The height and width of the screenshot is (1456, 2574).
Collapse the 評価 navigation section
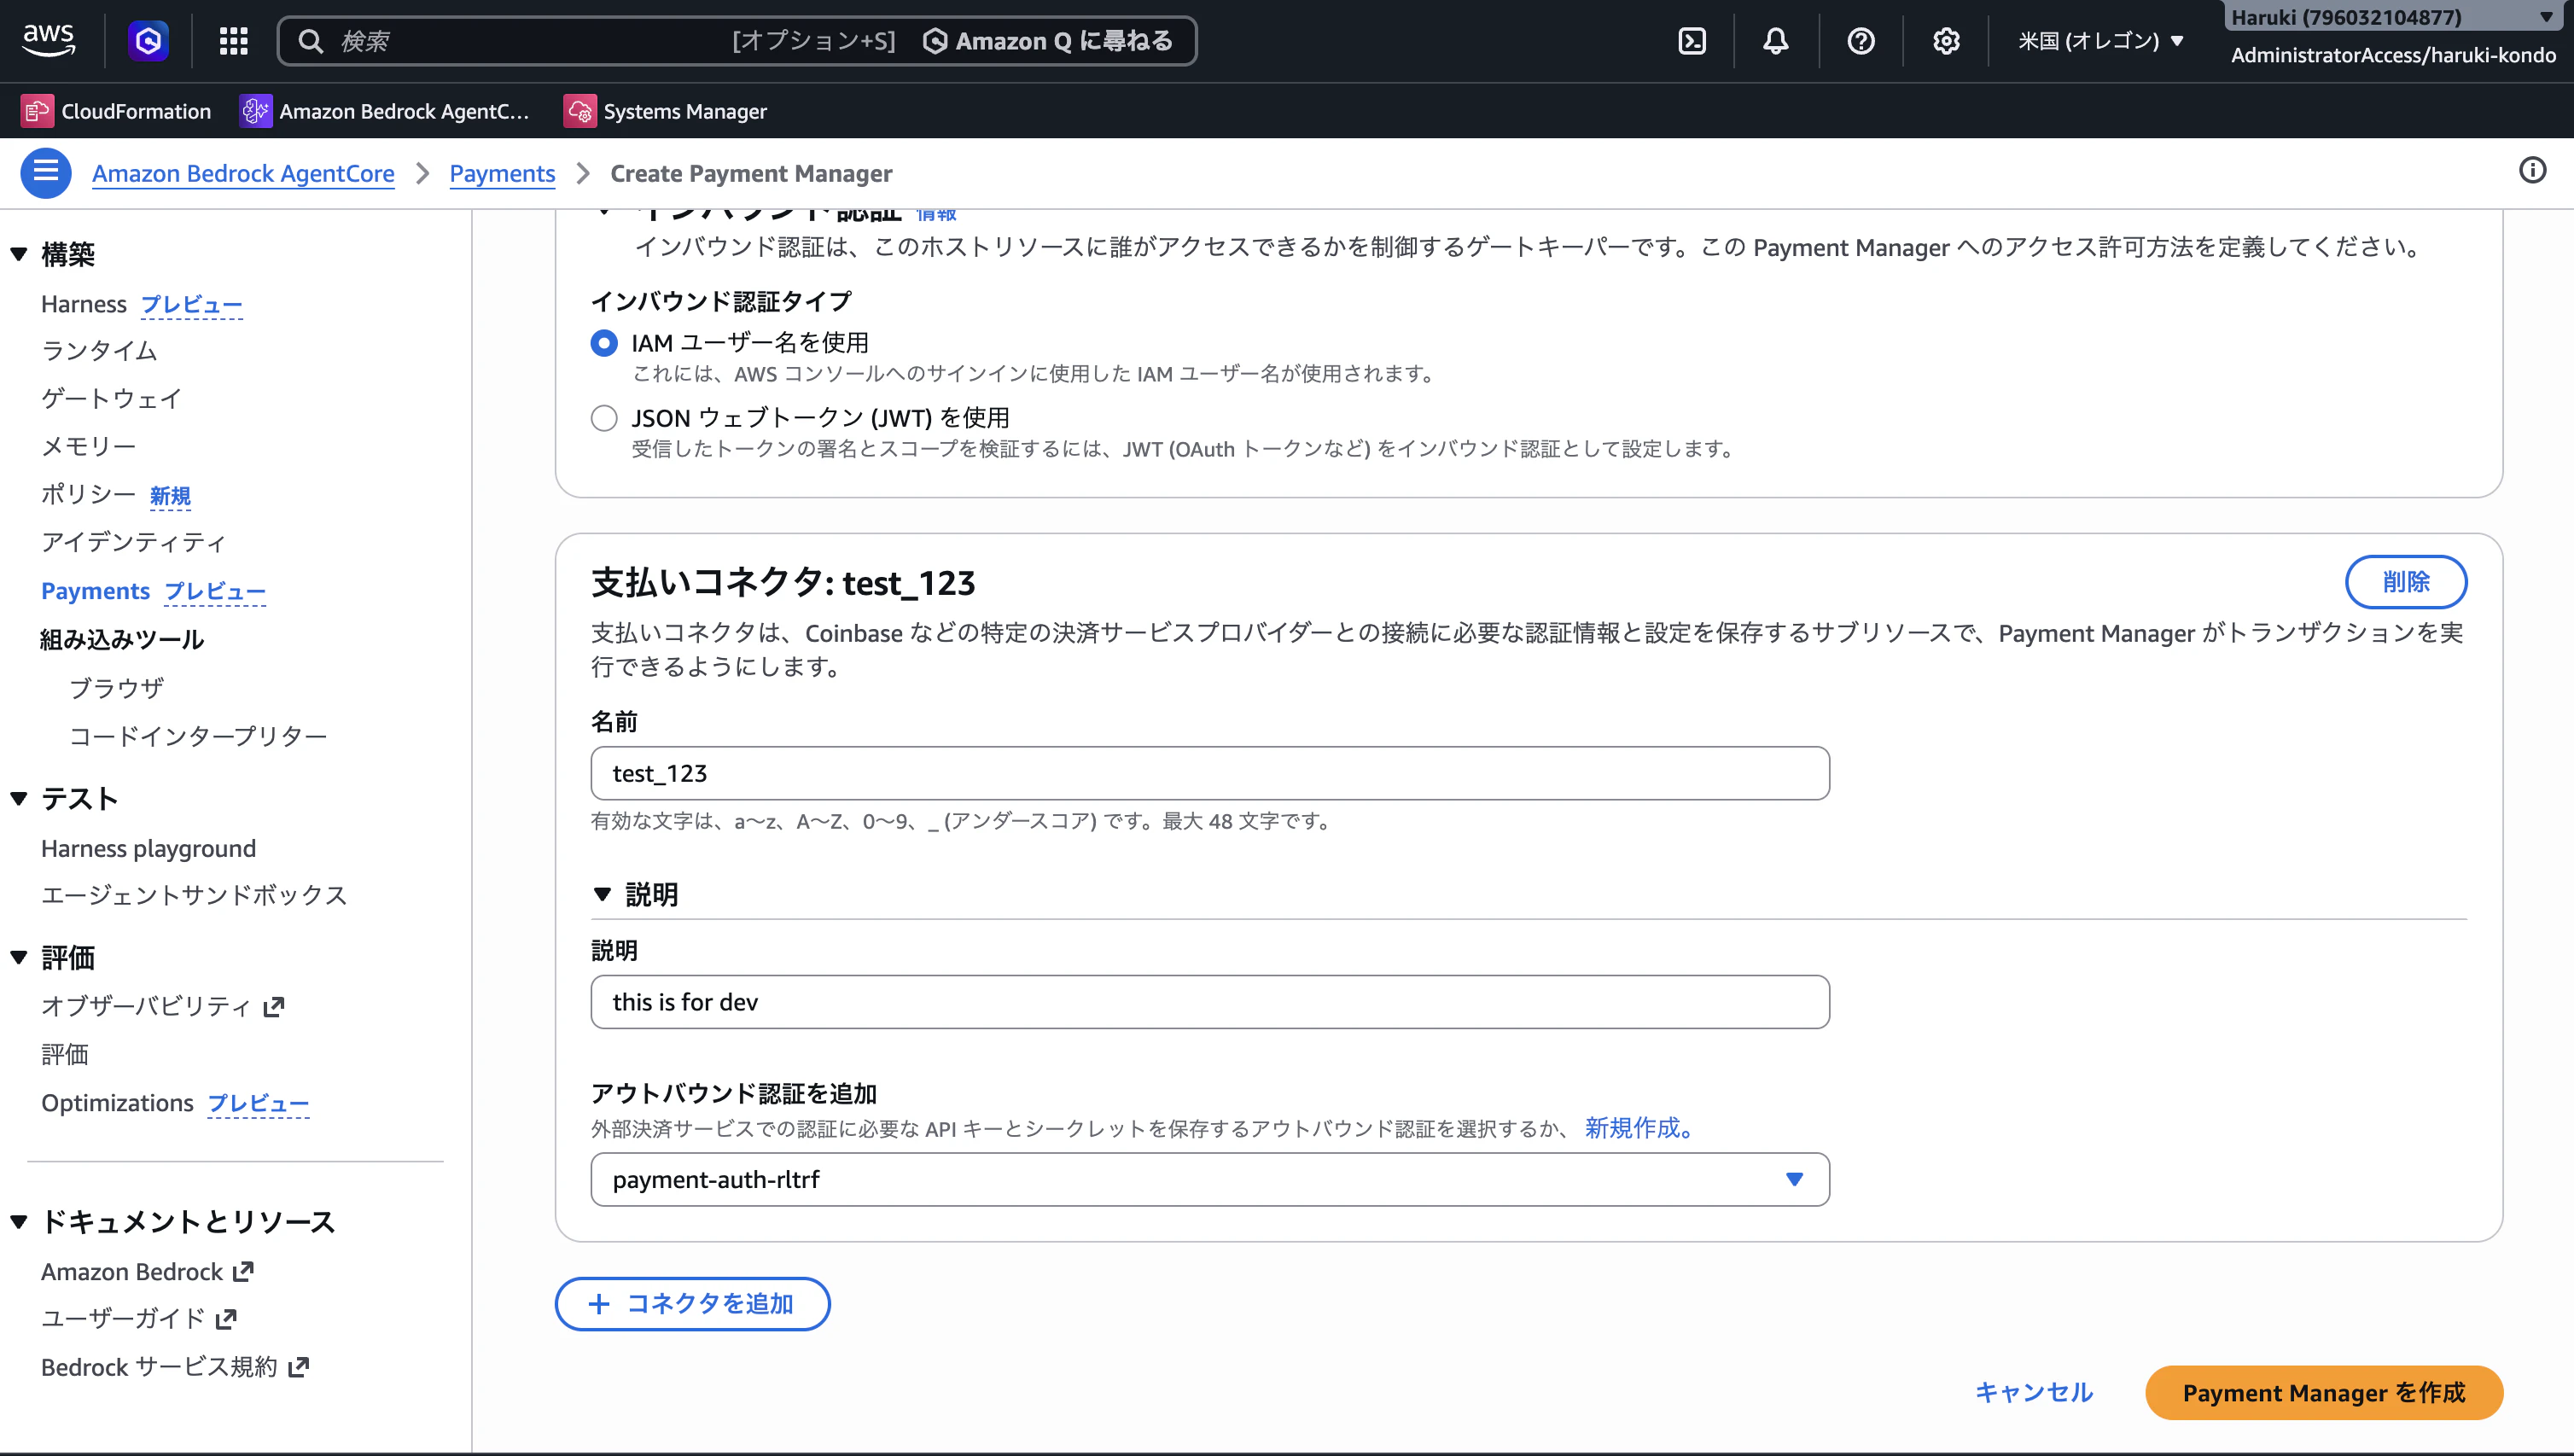18,957
